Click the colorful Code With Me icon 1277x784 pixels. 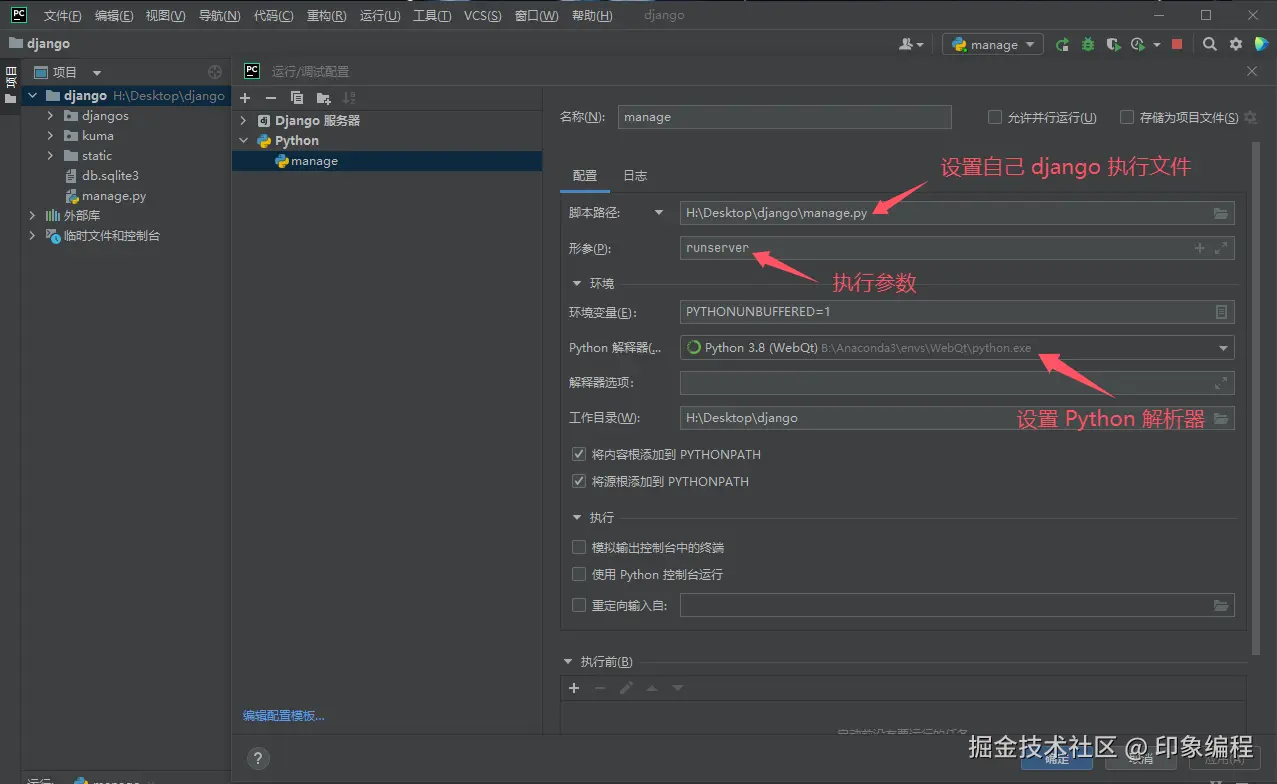pos(1261,45)
